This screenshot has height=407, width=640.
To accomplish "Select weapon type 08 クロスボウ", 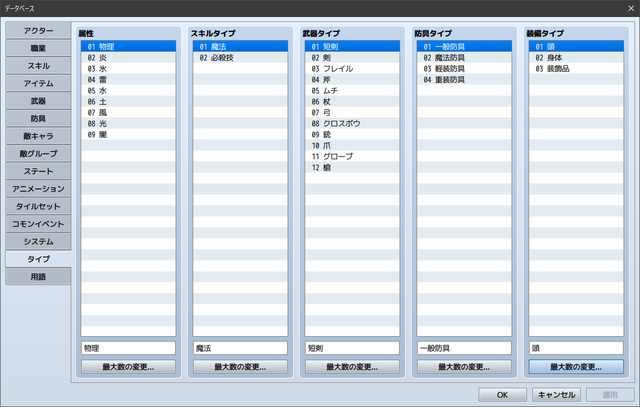I will pyautogui.click(x=352, y=124).
